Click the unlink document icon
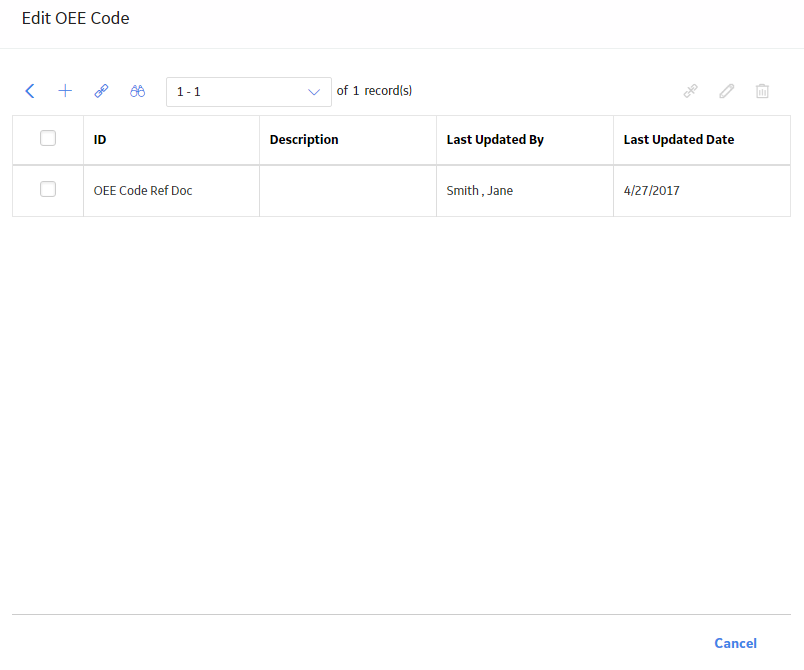 pyautogui.click(x=691, y=91)
